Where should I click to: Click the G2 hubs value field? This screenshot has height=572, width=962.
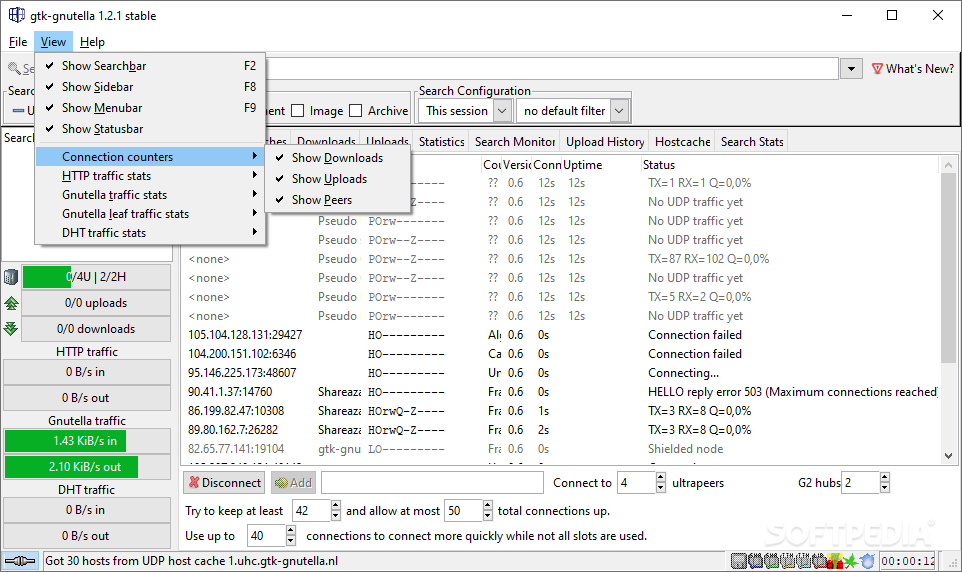[861, 482]
